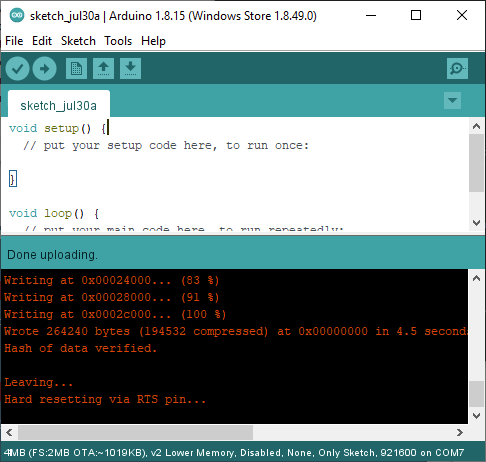Click the editor scrollbar down arrow
Viewport: 486px width, 462px height.
[476, 222]
